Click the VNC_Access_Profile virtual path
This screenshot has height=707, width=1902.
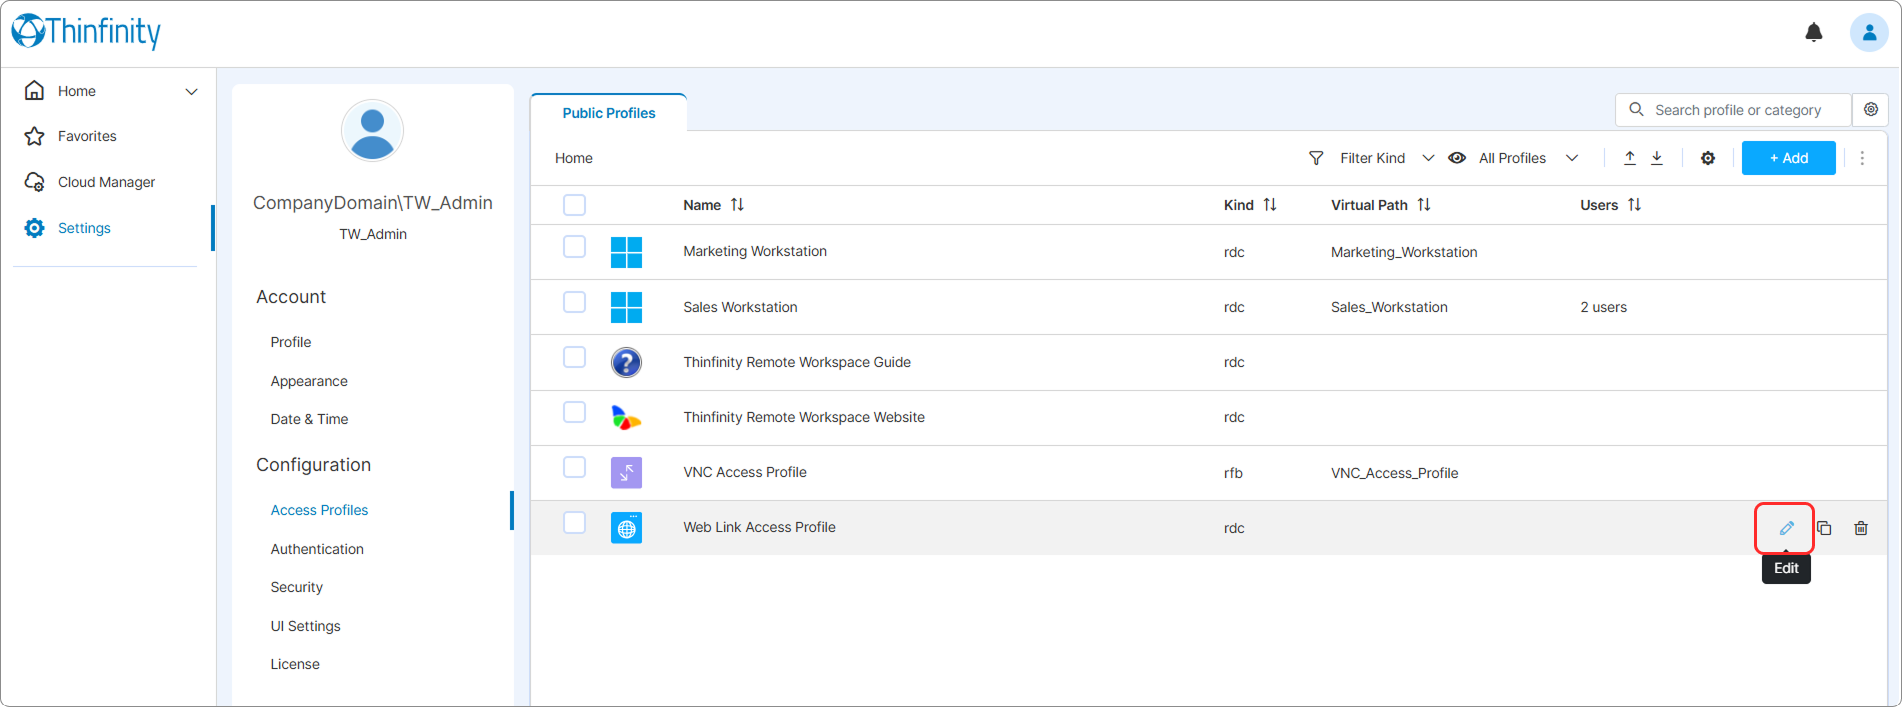pos(1394,473)
